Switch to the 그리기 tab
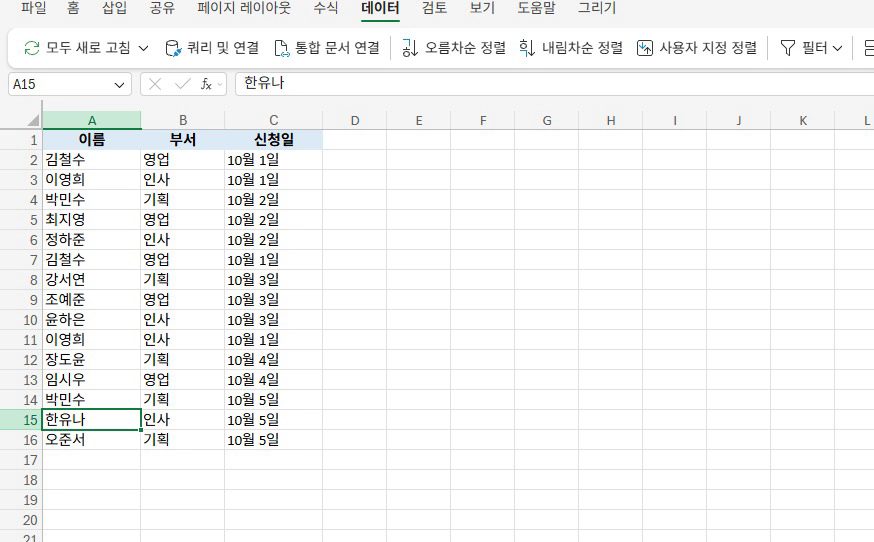The width and height of the screenshot is (874, 542). (x=596, y=8)
